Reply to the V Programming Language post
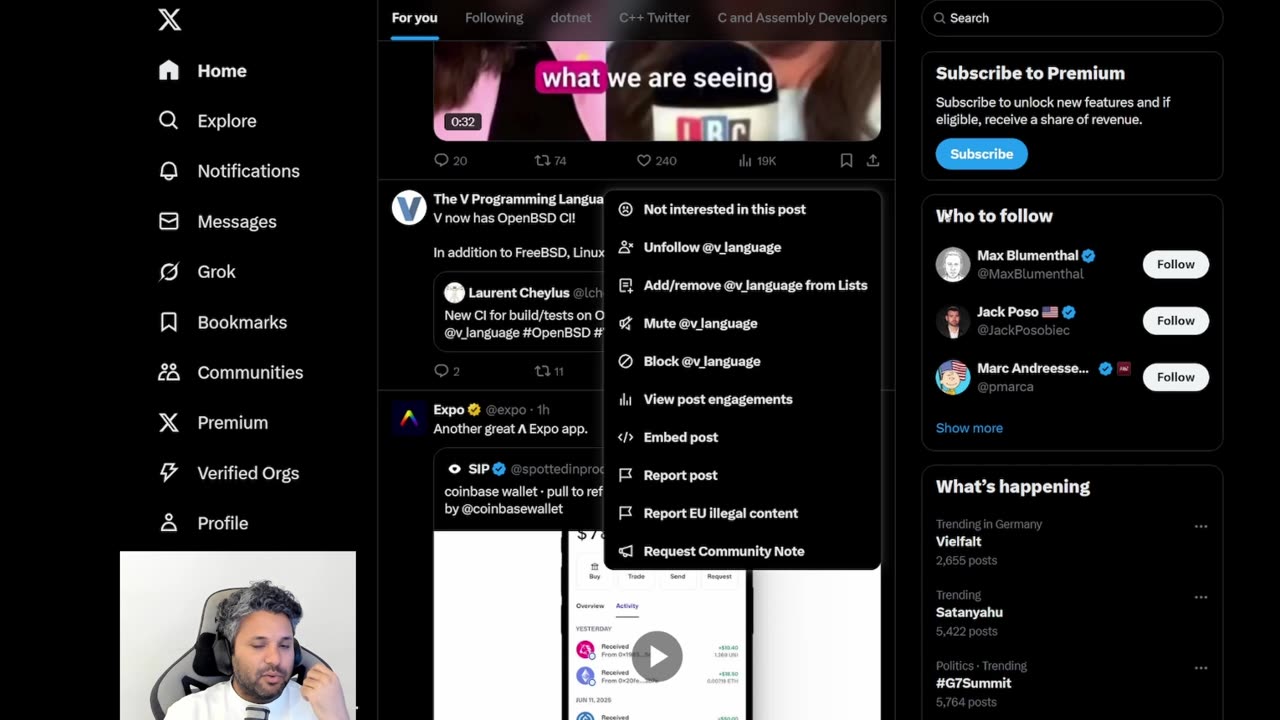Viewport: 1280px width, 720px height. click(447, 371)
